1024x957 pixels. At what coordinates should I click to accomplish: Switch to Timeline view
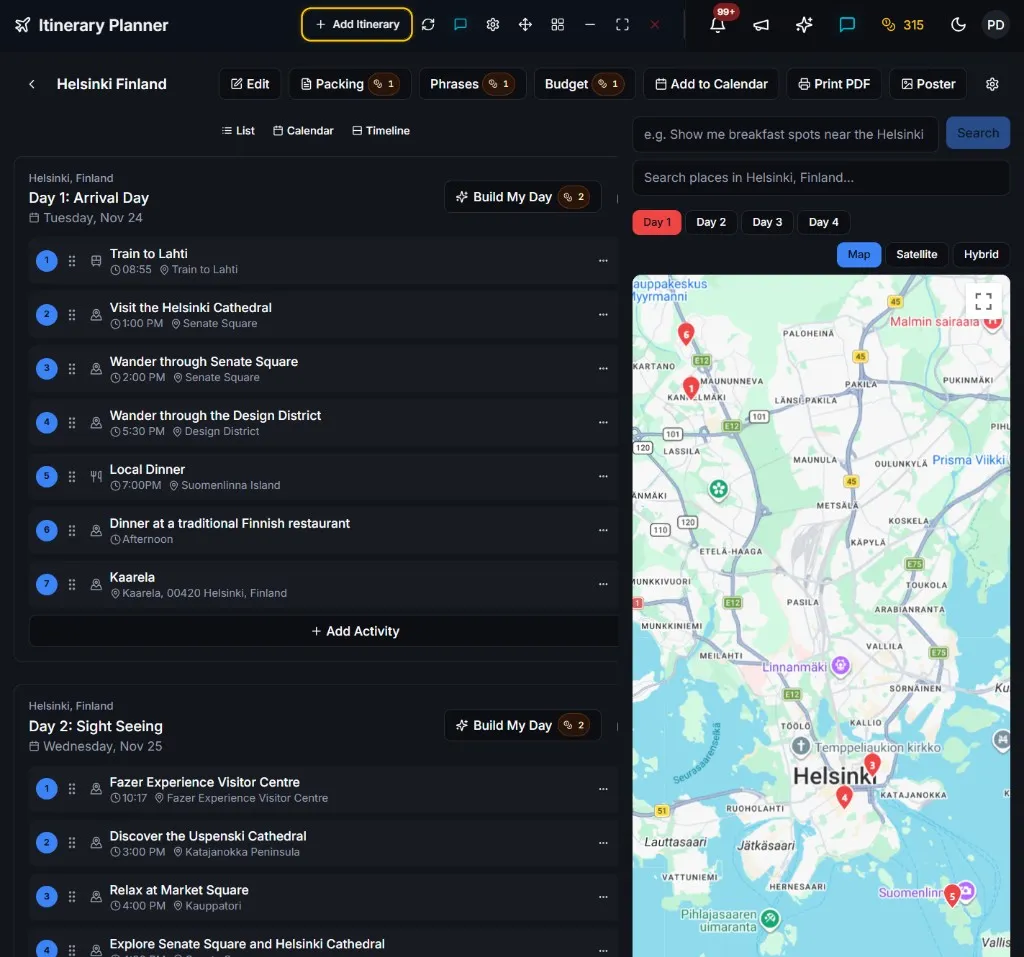381,131
